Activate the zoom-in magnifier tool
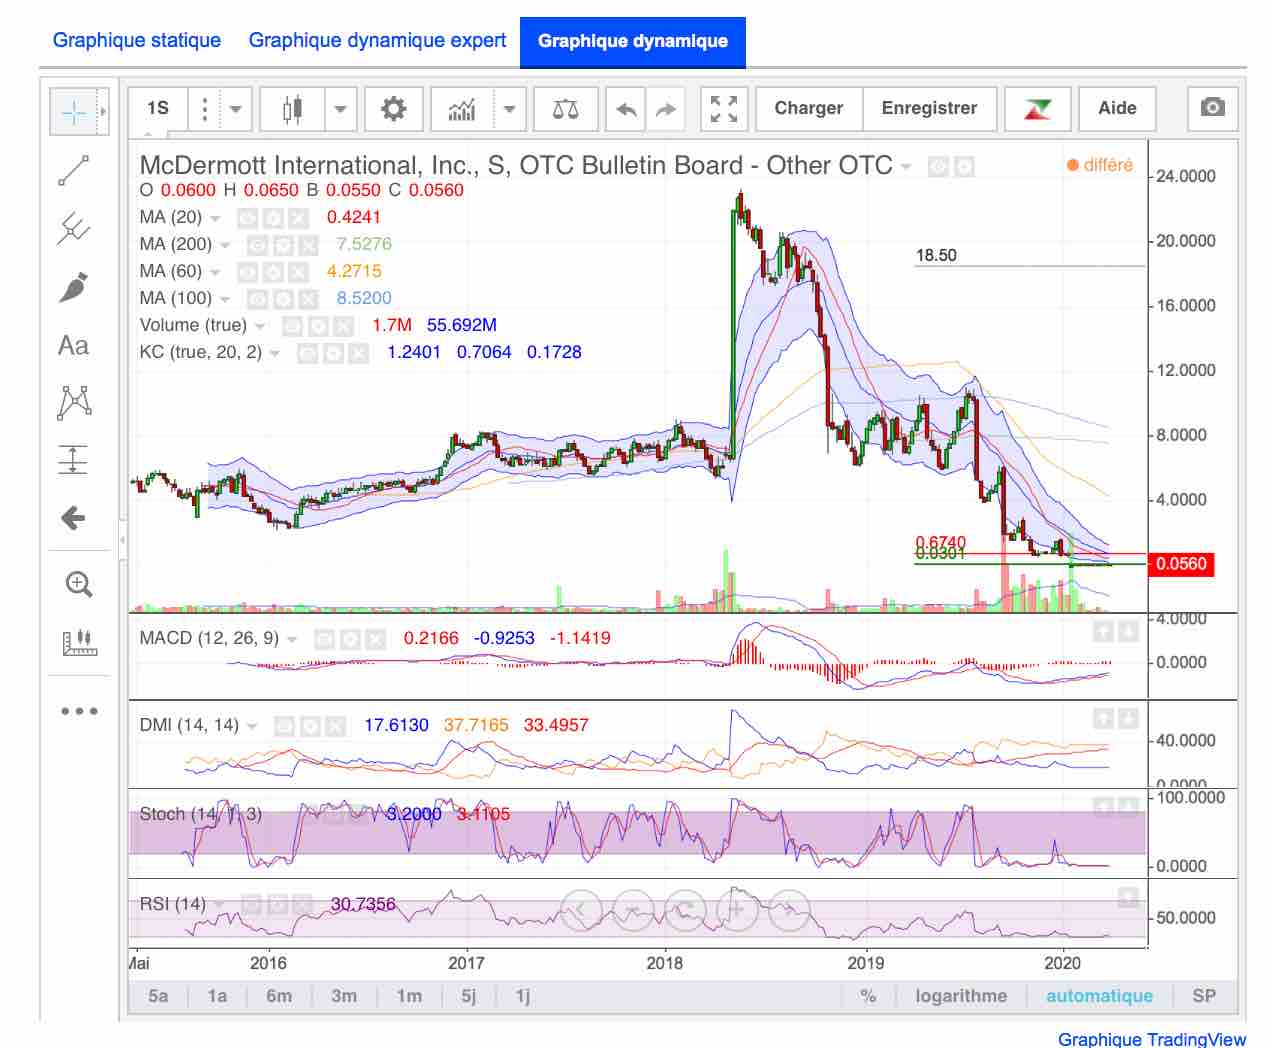The image size is (1268, 1048). tap(78, 584)
